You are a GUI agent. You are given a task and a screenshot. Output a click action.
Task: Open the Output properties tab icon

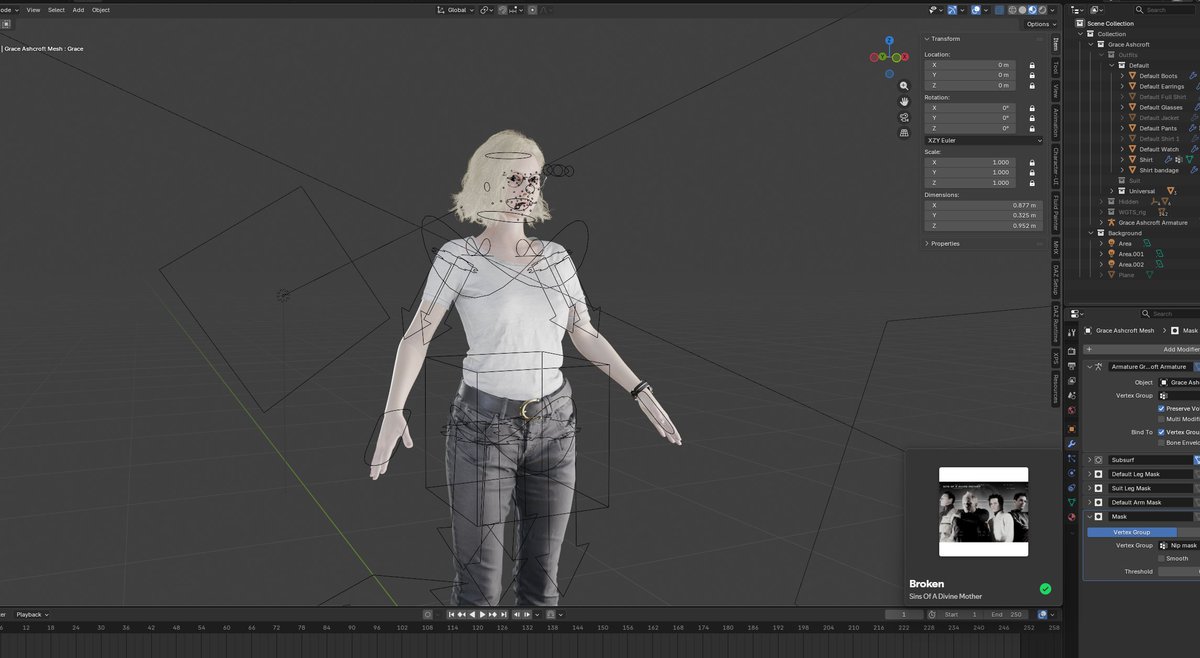point(1072,366)
